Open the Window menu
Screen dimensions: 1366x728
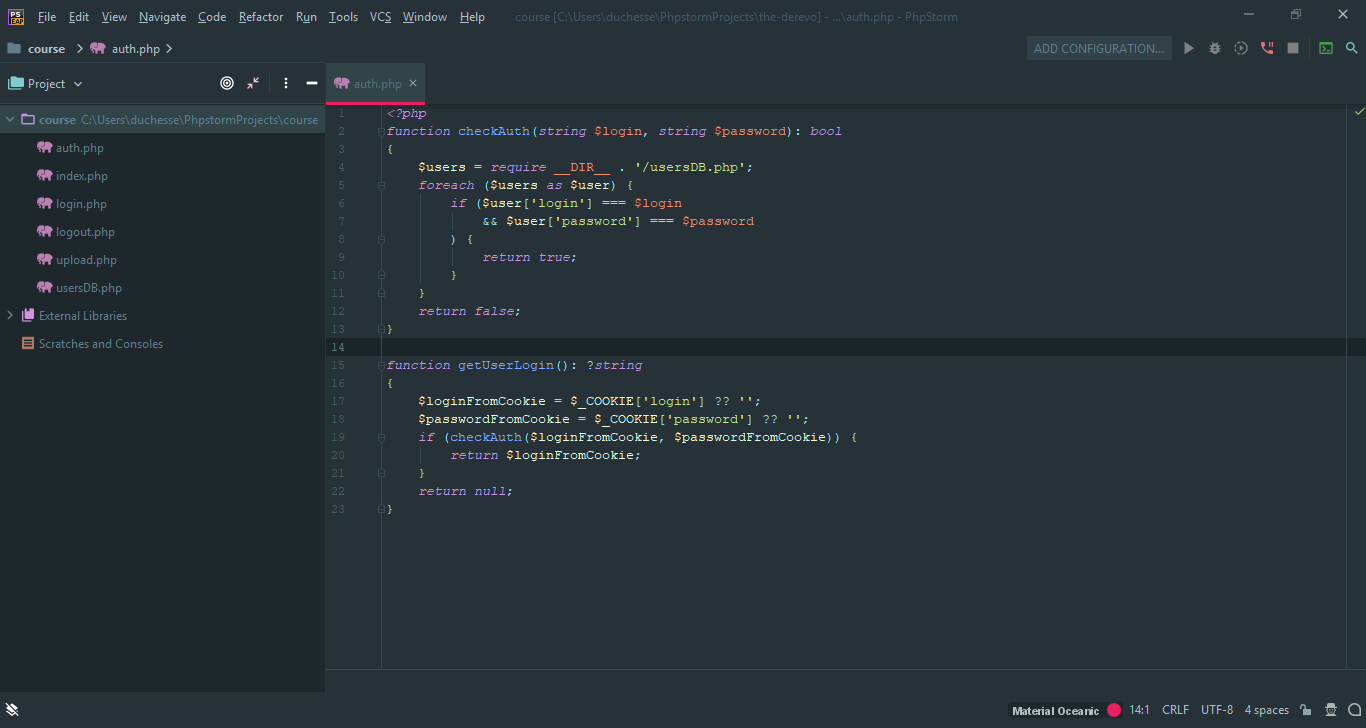425,17
